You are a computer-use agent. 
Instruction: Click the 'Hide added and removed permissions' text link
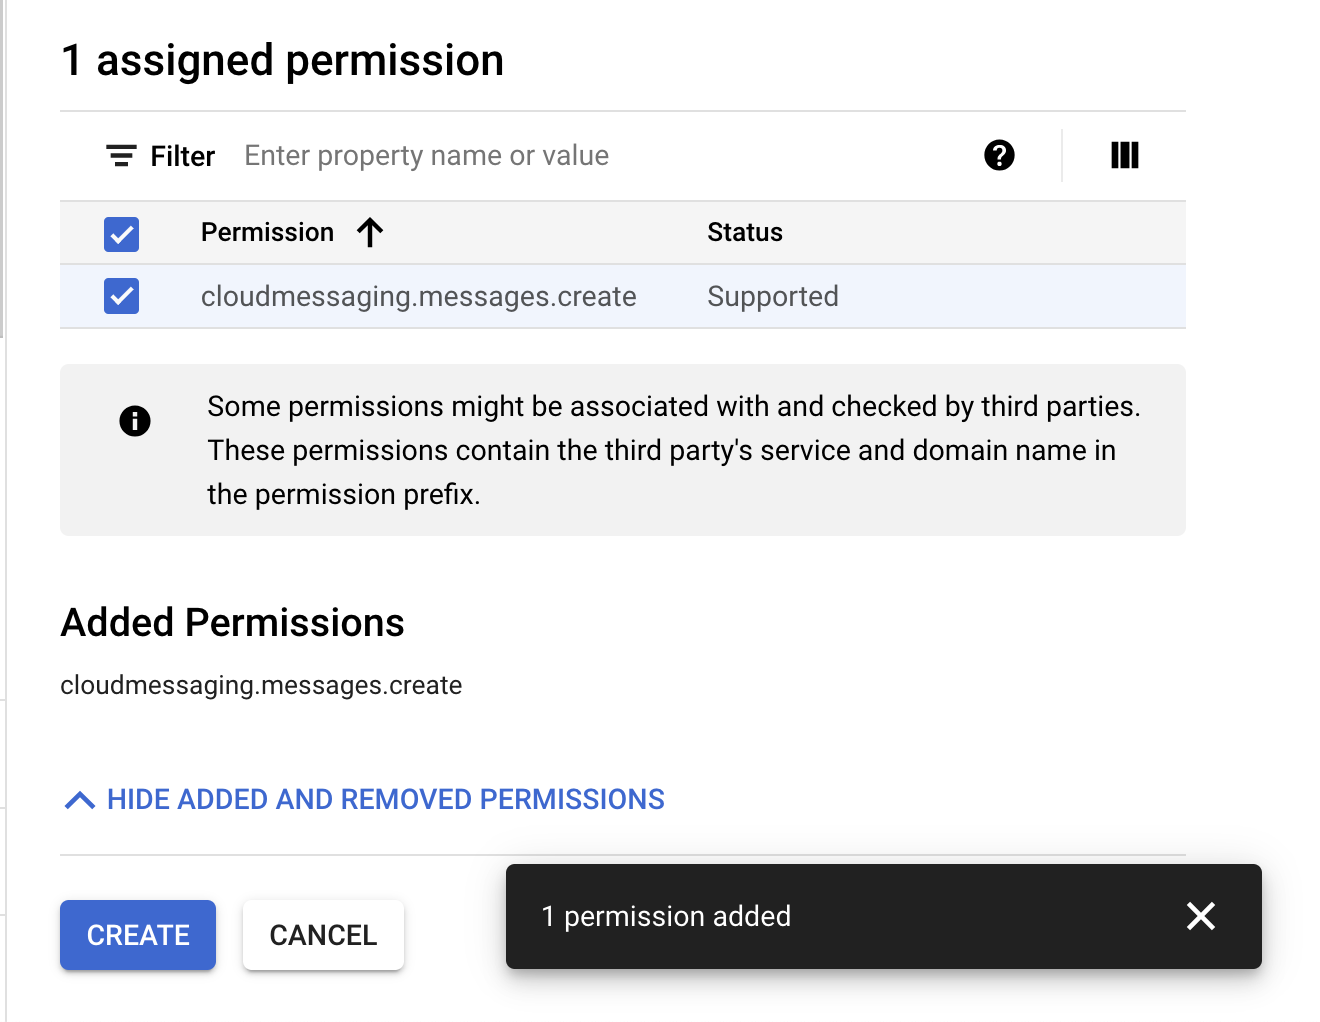click(x=386, y=800)
